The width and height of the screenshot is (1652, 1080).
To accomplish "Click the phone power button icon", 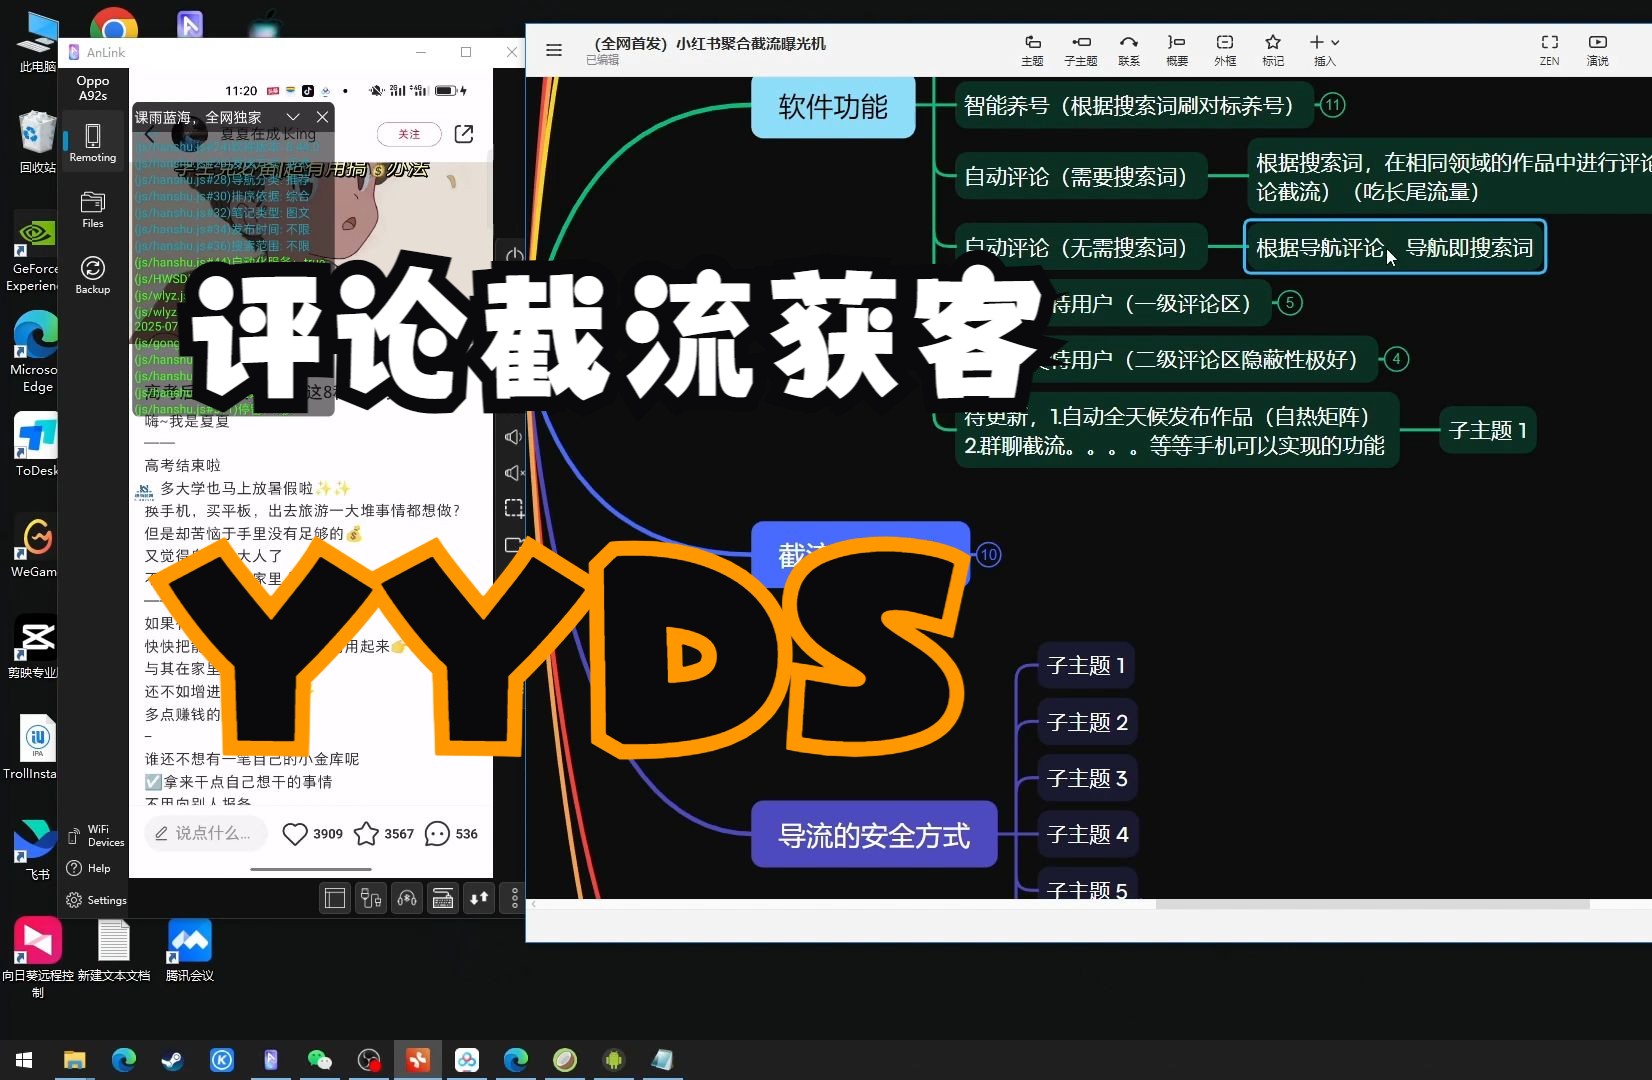I will point(514,255).
